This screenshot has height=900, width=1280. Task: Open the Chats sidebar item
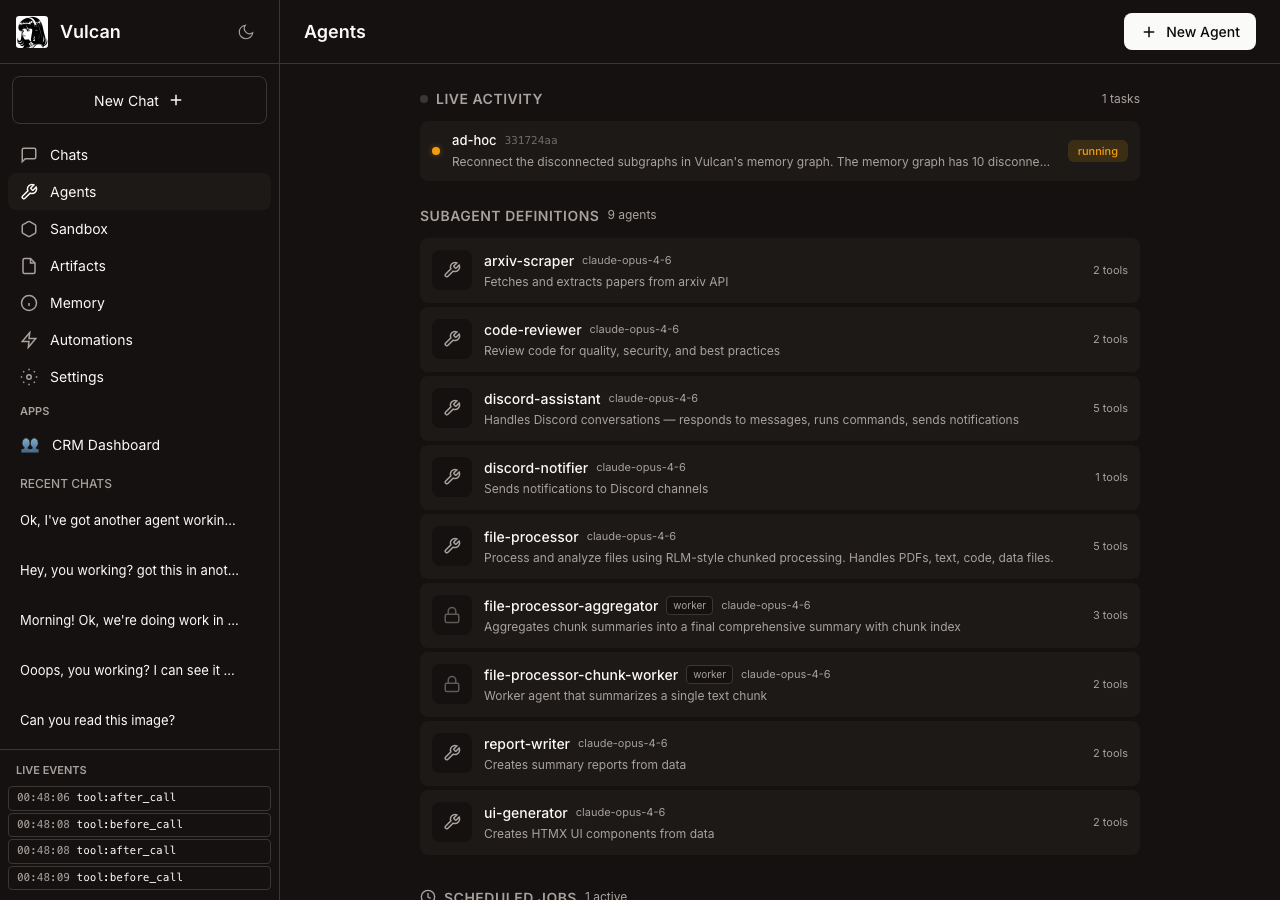click(x=69, y=155)
